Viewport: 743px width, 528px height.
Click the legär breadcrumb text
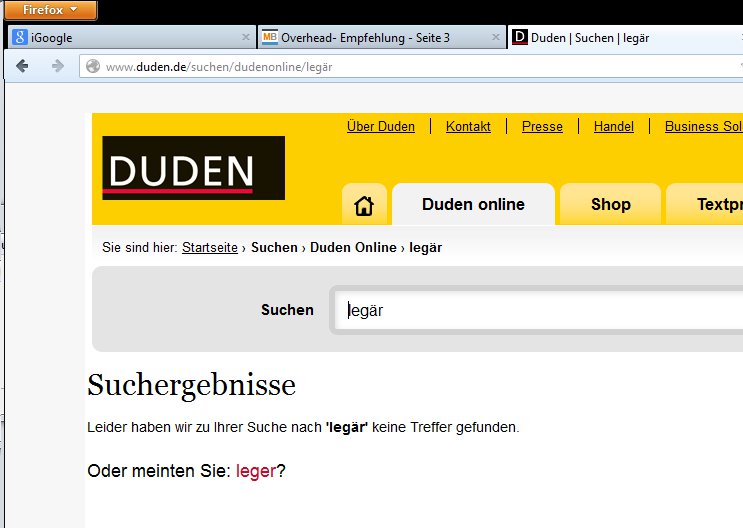(426, 247)
